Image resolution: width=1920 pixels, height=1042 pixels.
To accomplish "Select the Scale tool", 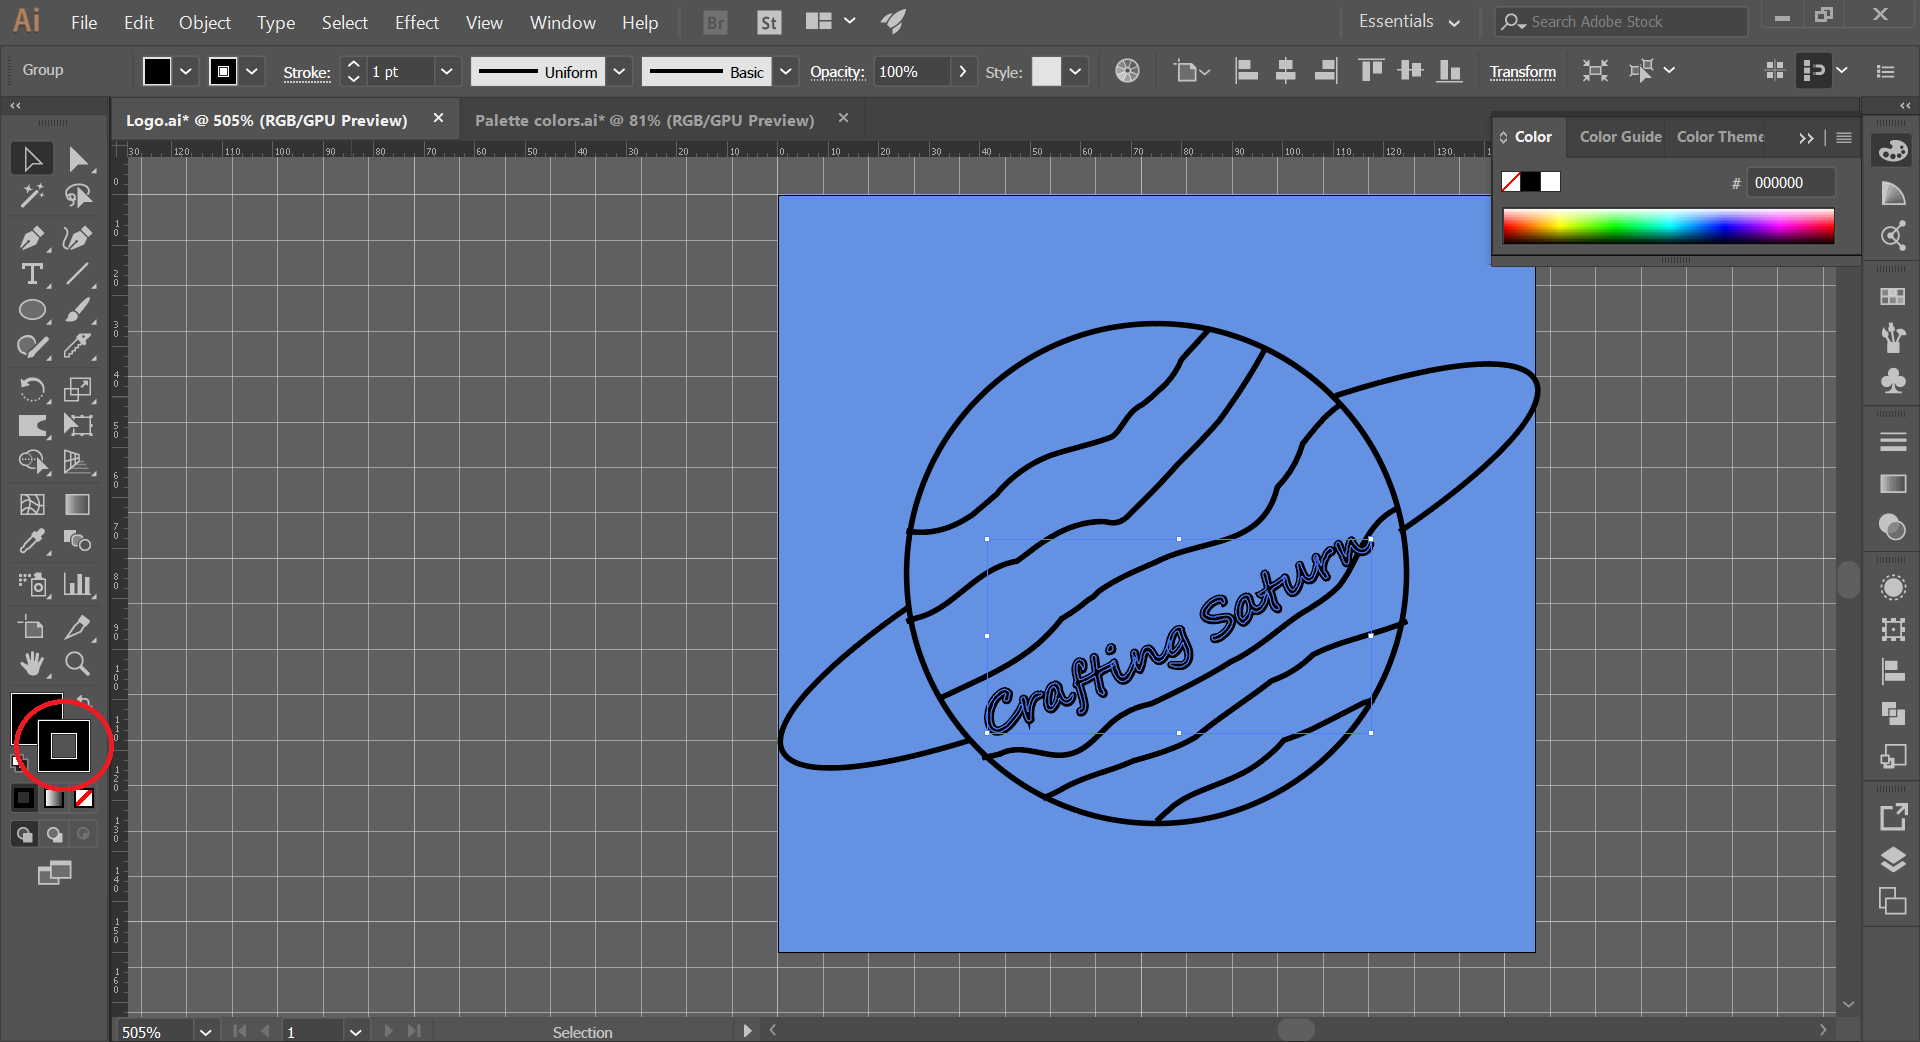I will pyautogui.click(x=78, y=388).
